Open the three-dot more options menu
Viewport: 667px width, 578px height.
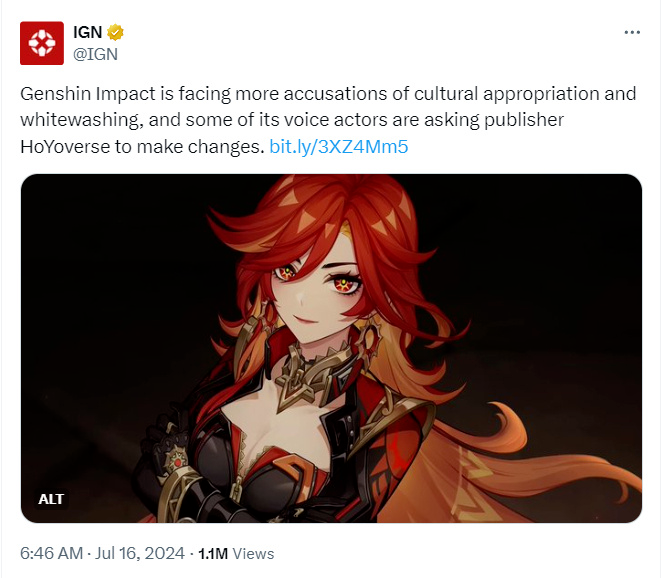632,32
